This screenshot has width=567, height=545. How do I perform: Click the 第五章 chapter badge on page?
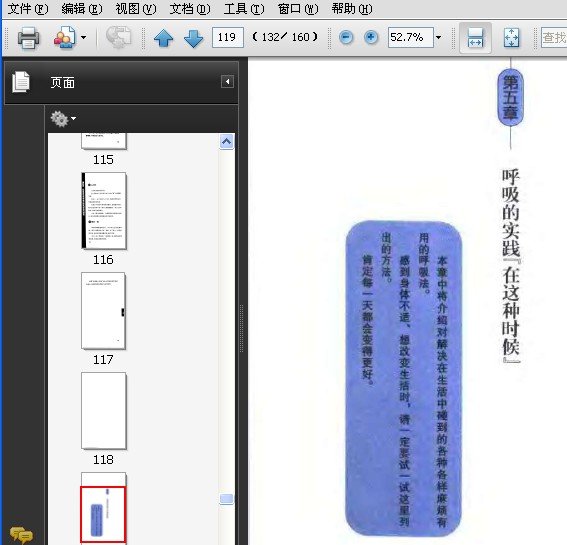click(x=510, y=98)
